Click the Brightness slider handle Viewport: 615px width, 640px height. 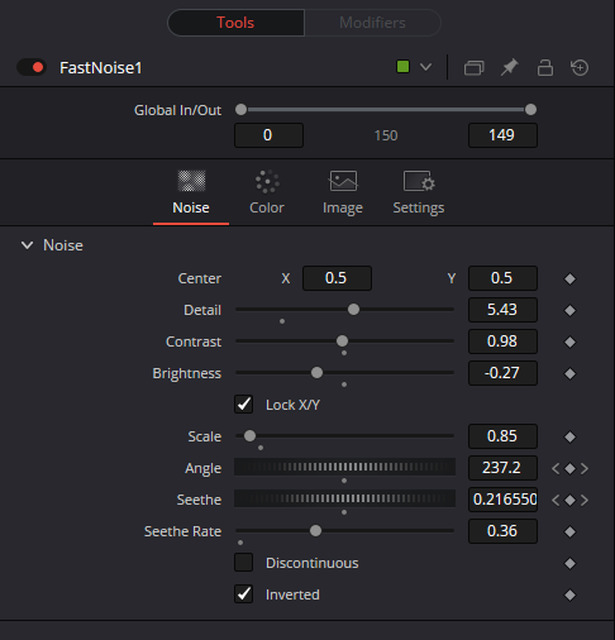(317, 373)
